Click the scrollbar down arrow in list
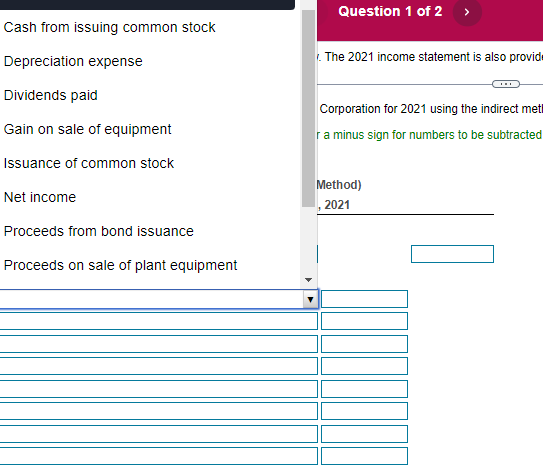 coord(308,280)
